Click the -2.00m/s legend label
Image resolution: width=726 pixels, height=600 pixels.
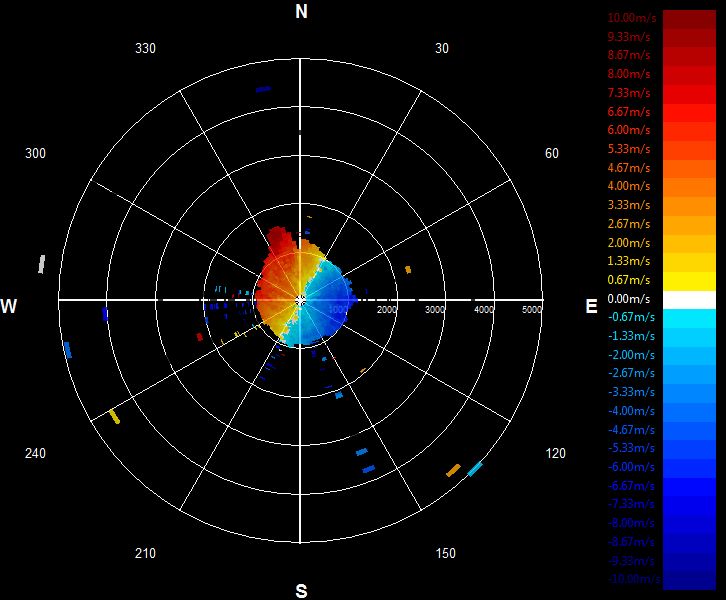point(631,355)
